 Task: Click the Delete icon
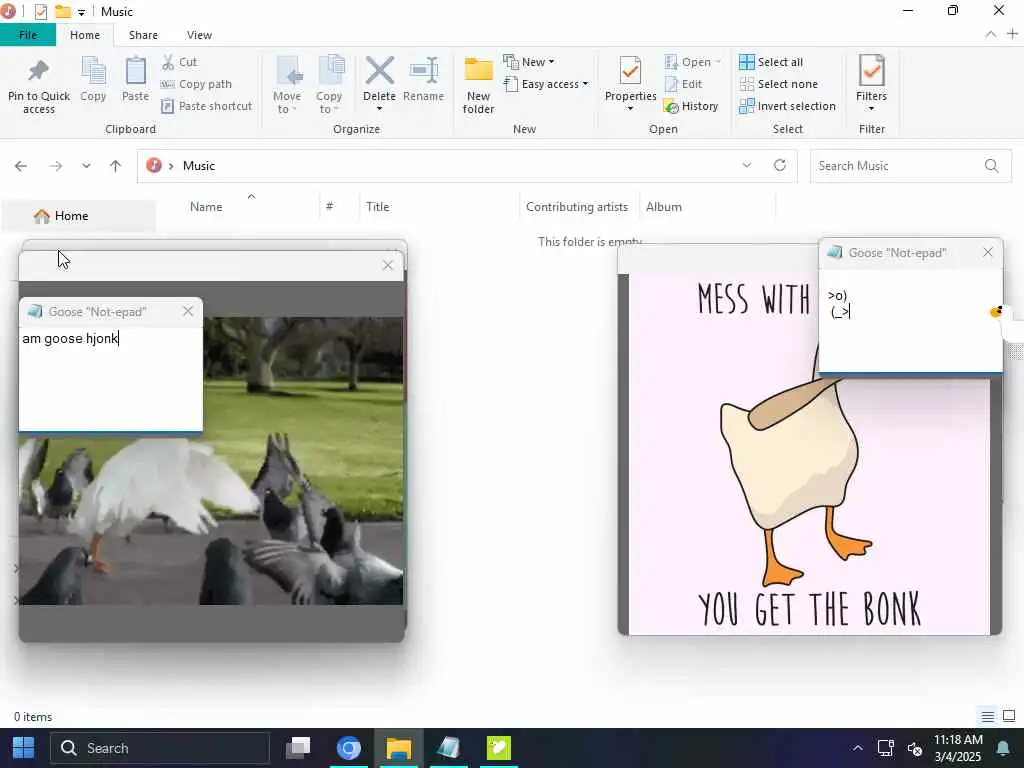coord(379,71)
